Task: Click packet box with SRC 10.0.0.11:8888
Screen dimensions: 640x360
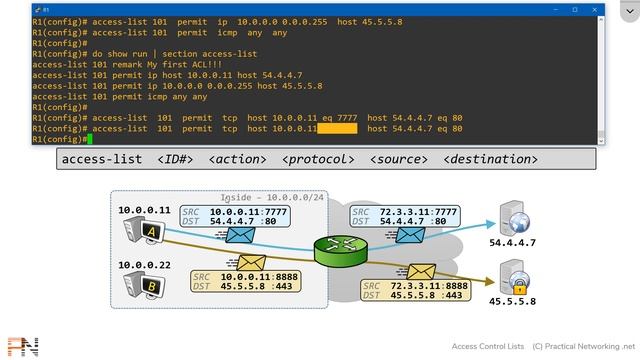Action: tap(246, 281)
